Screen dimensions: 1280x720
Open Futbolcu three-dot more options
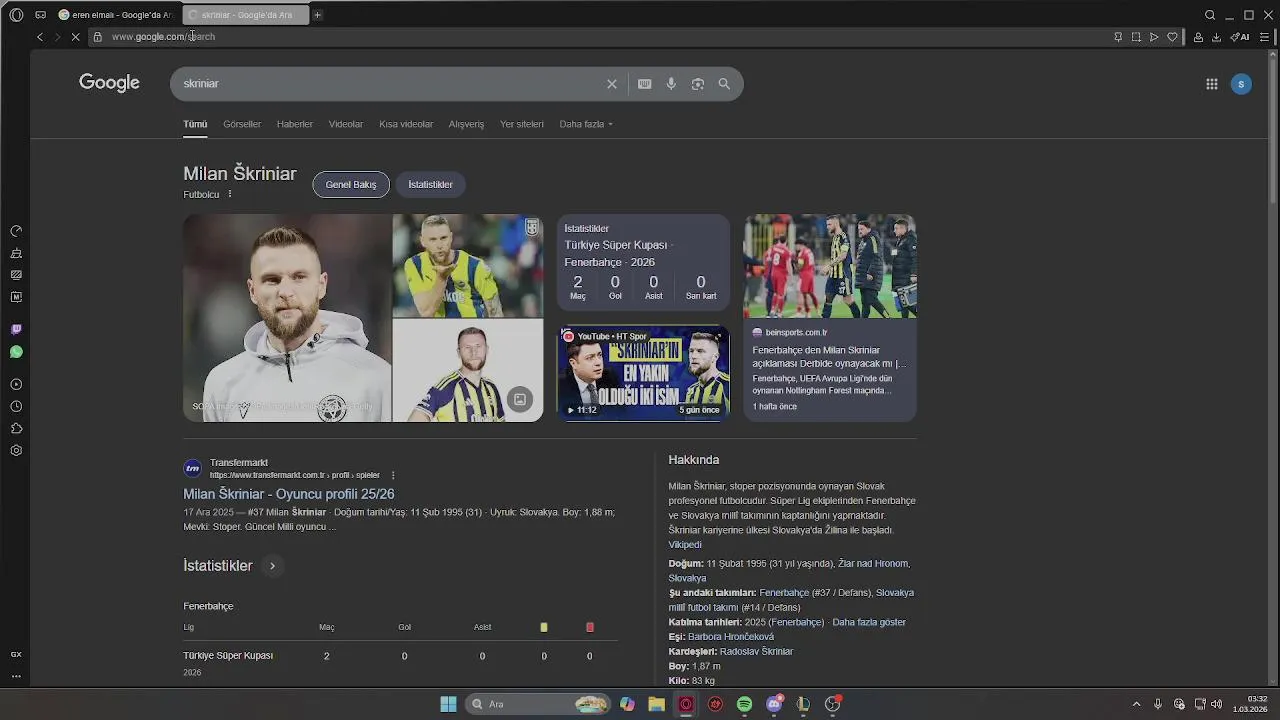coord(230,194)
